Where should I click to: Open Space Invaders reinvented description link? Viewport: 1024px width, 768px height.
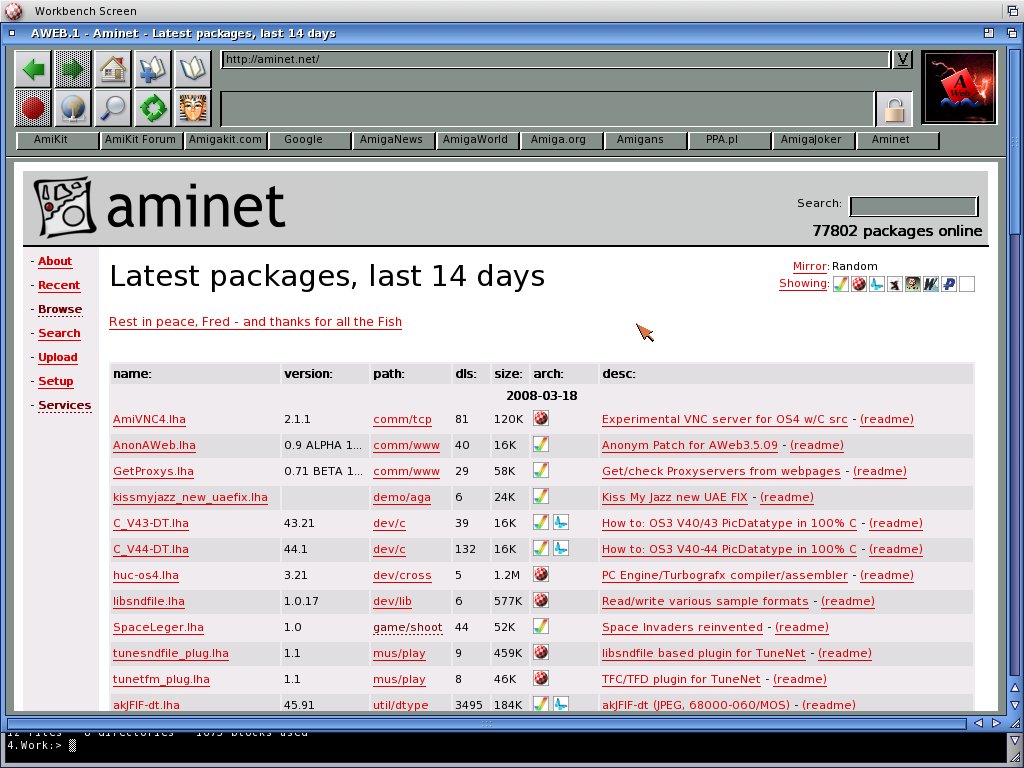682,628
